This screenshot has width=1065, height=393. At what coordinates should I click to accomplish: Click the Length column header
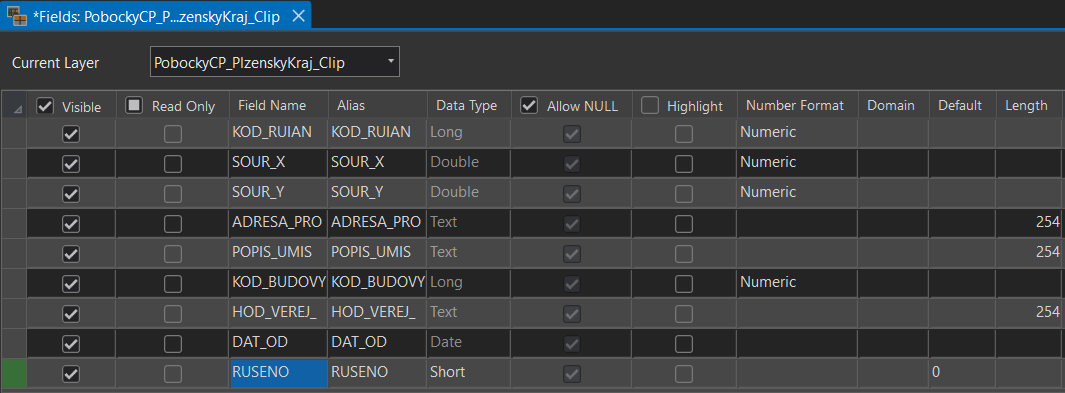pyautogui.click(x=1029, y=105)
